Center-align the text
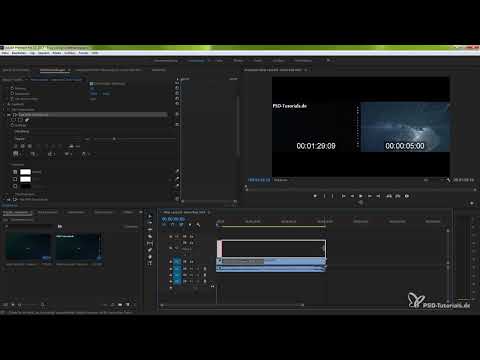 click(x=23, y=146)
